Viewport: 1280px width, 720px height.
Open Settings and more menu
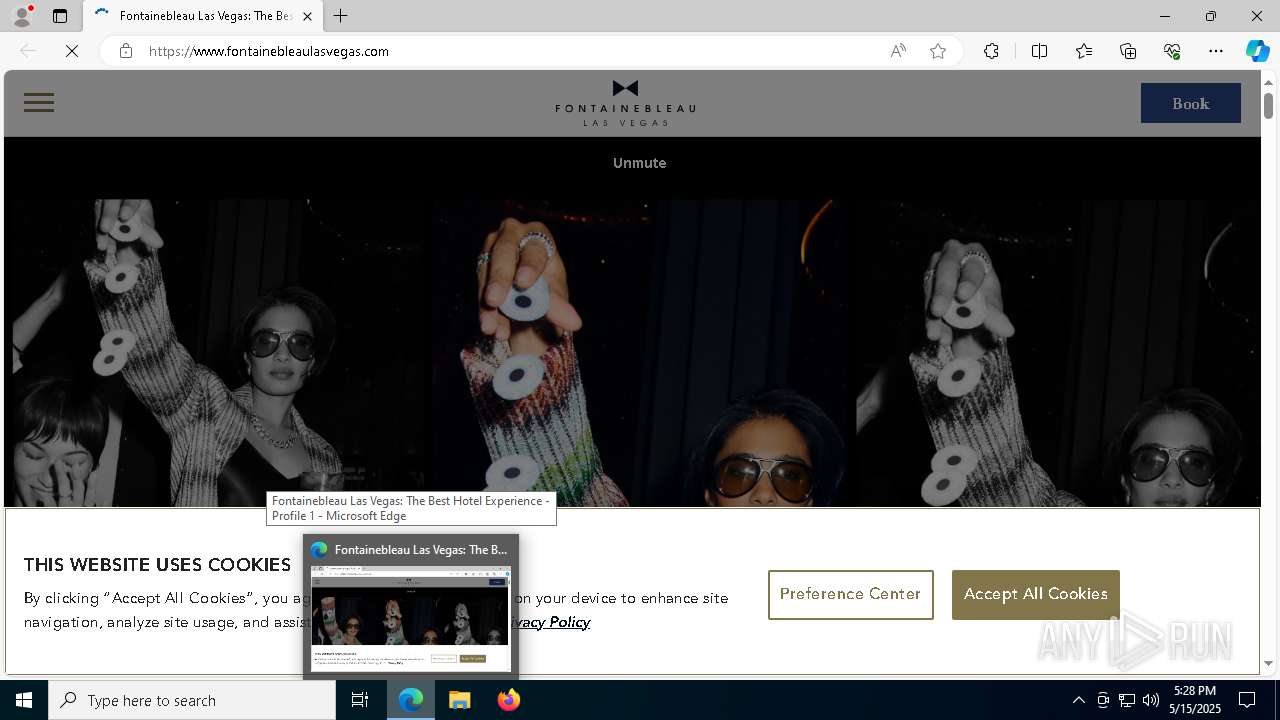click(1216, 51)
